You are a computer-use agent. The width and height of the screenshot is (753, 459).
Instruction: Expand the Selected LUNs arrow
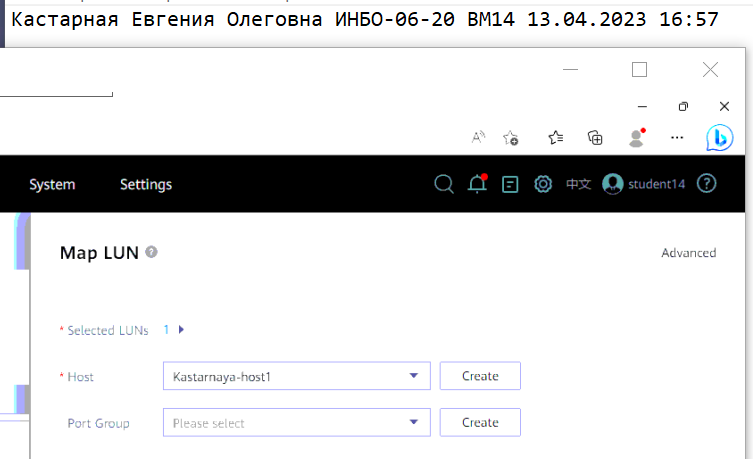(x=181, y=330)
